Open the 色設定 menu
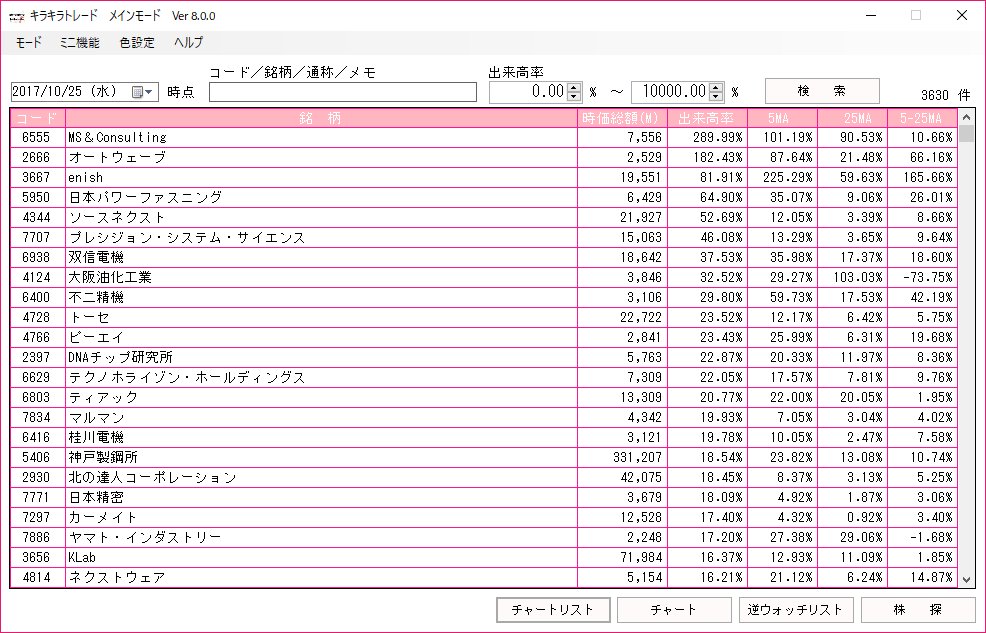This screenshot has width=986, height=633. (x=137, y=43)
